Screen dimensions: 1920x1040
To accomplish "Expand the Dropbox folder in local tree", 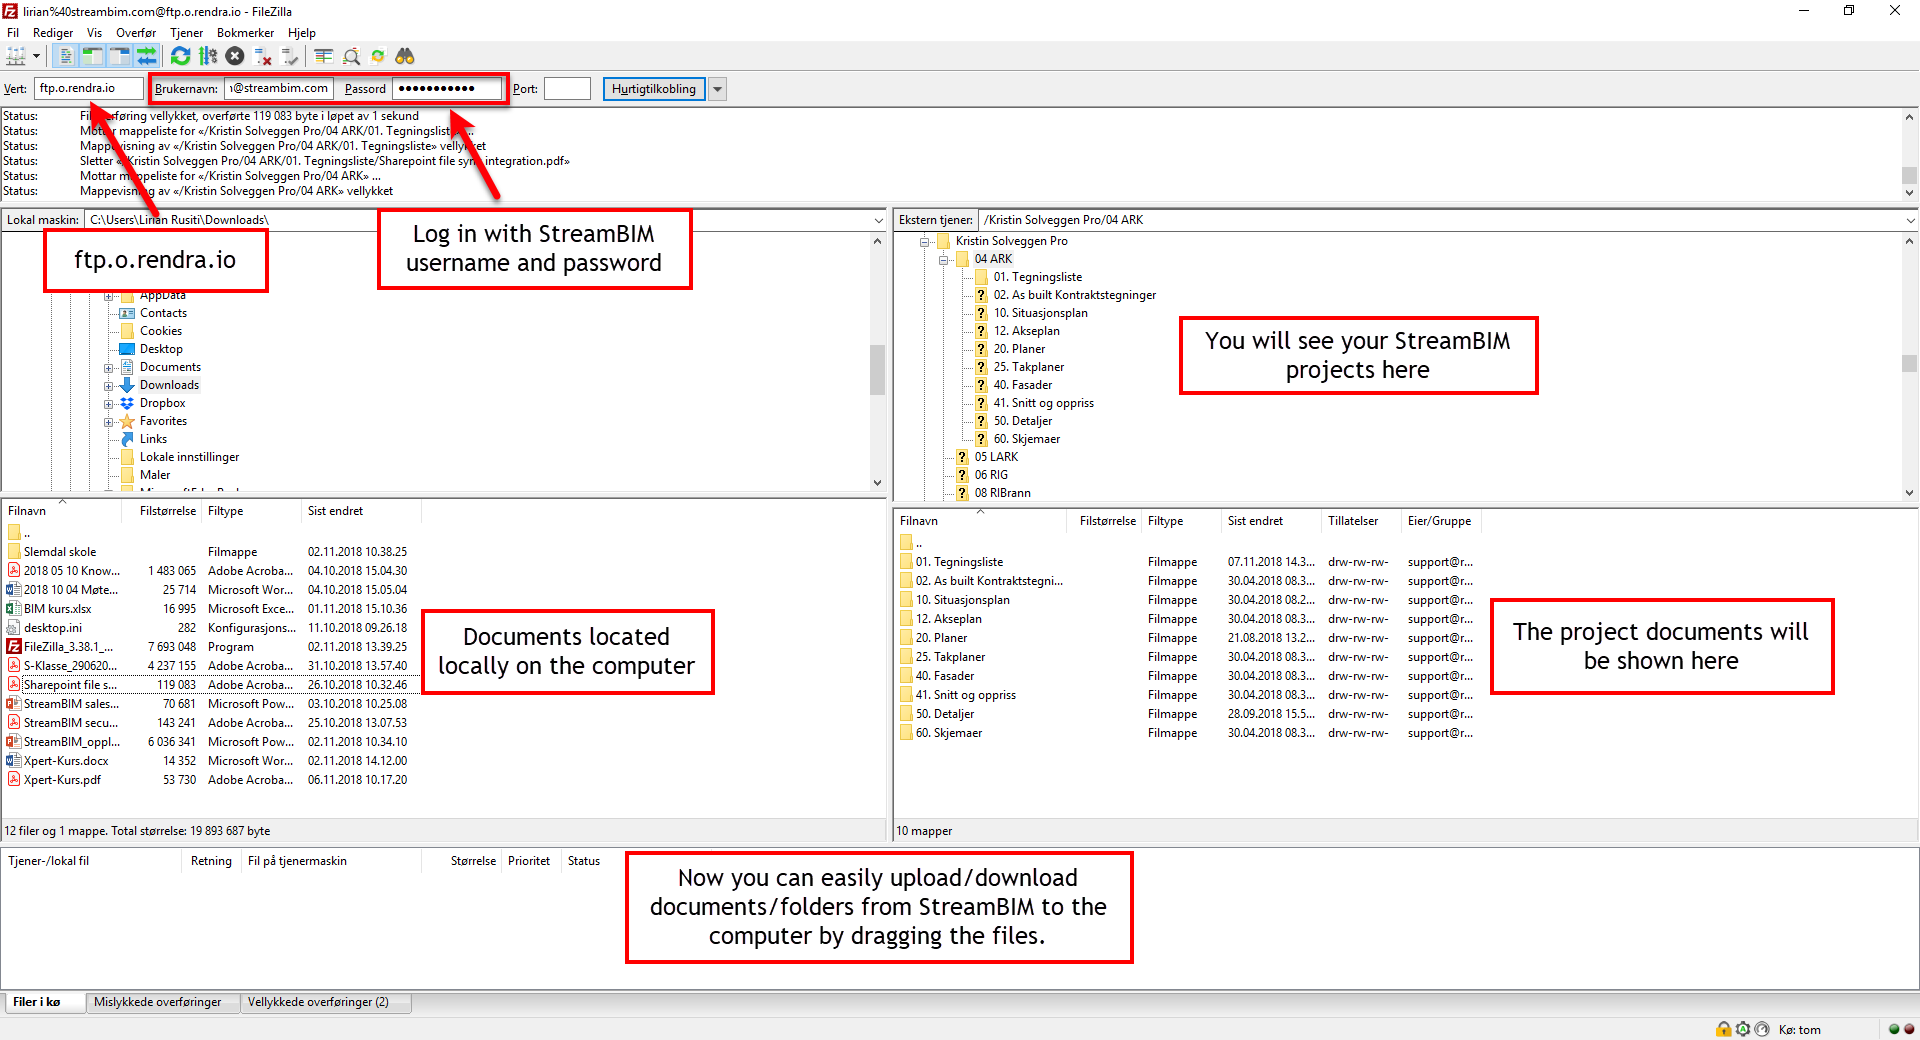I will 108,404.
